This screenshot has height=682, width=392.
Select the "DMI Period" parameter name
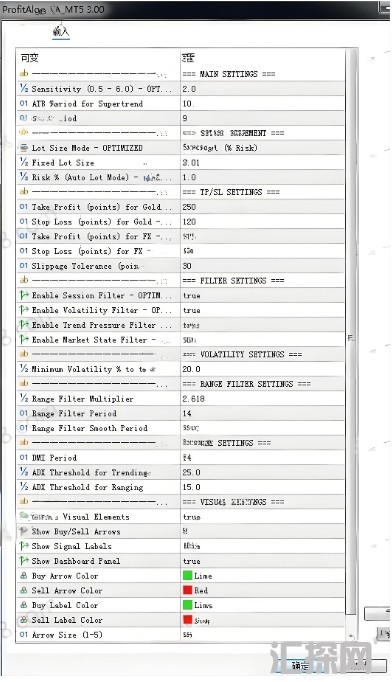click(54, 458)
